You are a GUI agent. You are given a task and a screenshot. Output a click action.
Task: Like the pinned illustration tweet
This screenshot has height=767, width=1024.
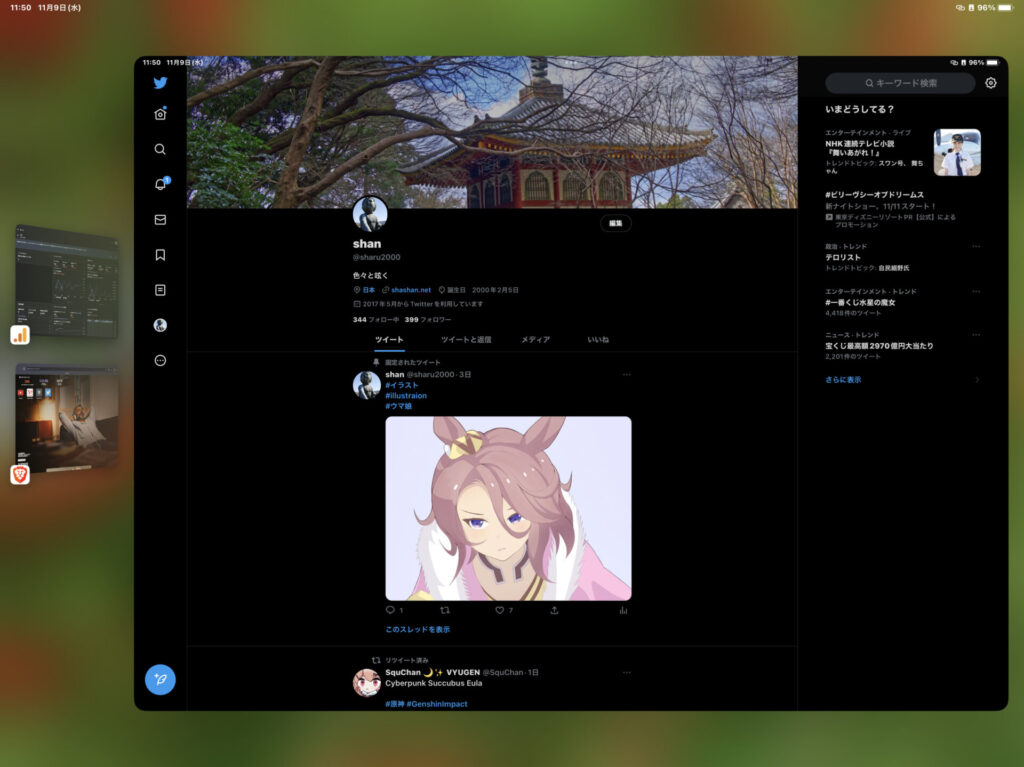[500, 610]
